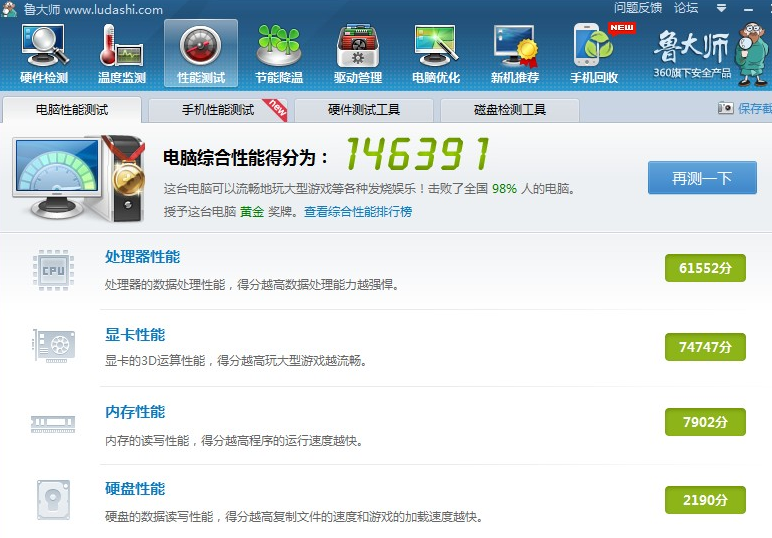772x538 pixels.
Task: Click the CPU chip icon
Action: click(53, 270)
